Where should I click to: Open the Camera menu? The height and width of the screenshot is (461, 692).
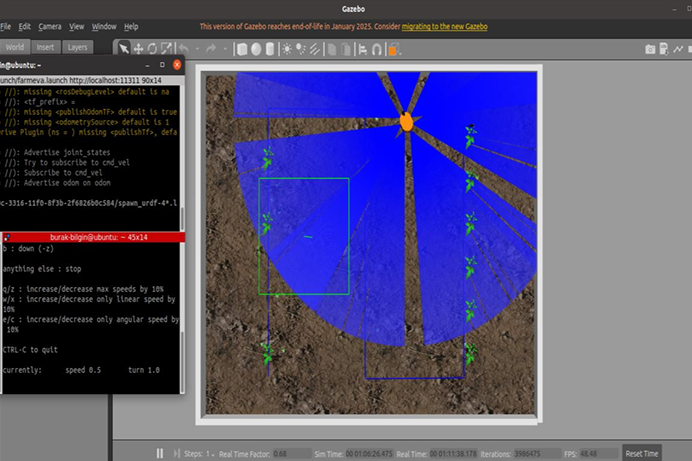pos(50,26)
